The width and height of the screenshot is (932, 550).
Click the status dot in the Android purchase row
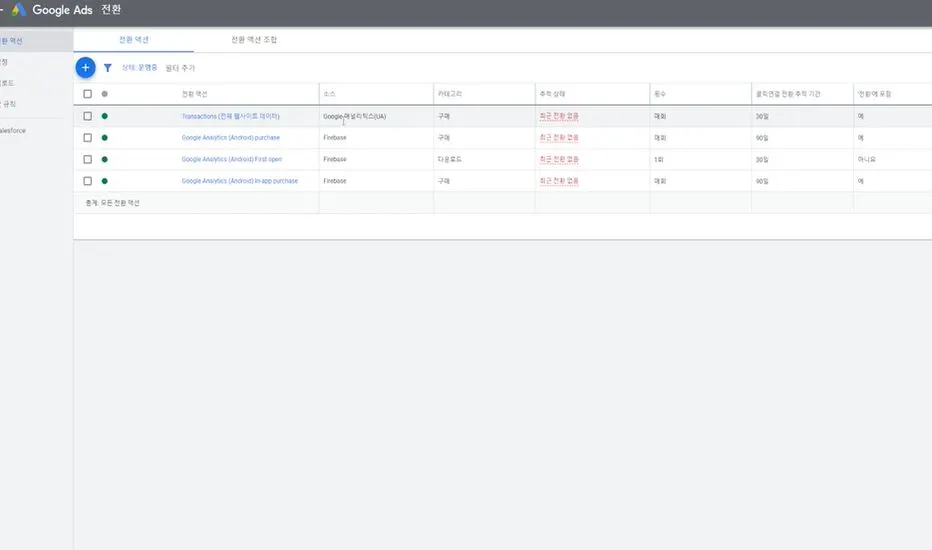coord(105,137)
